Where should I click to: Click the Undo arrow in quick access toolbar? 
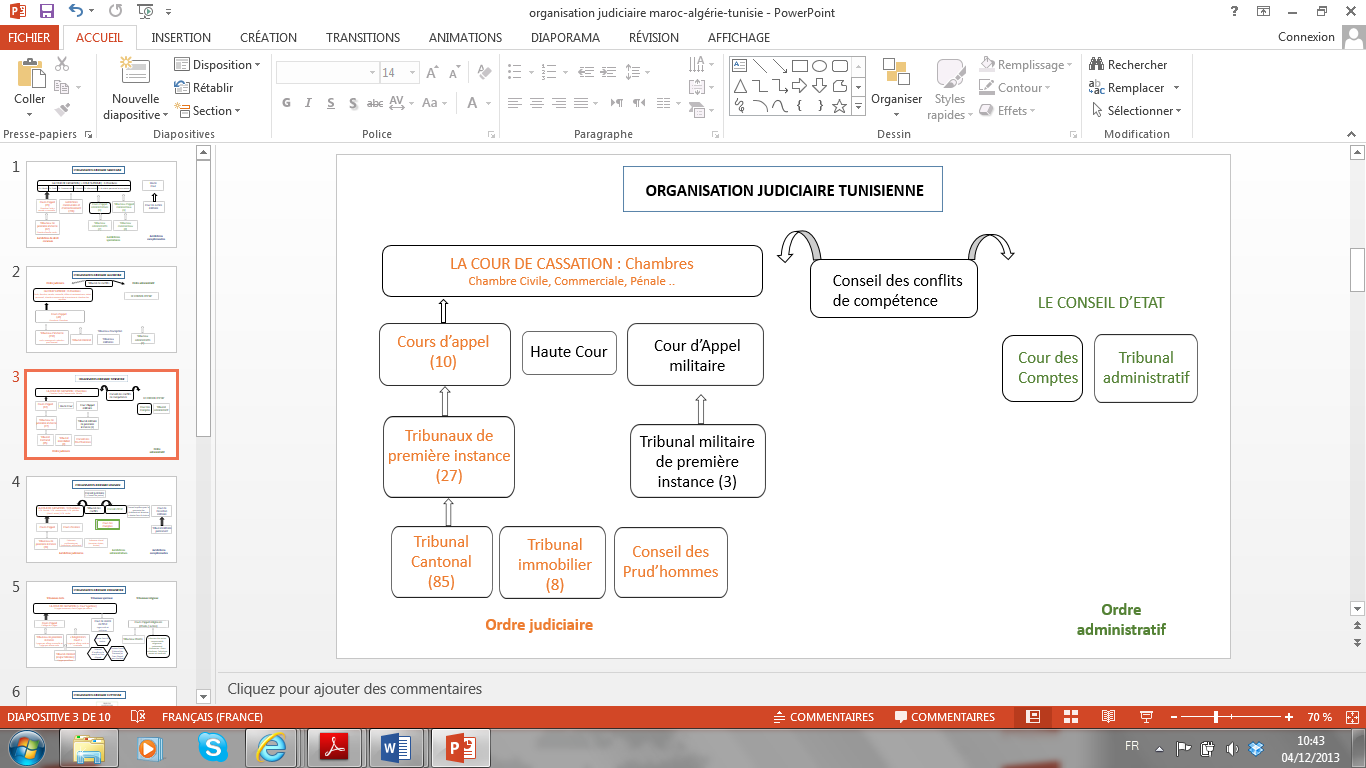pyautogui.click(x=77, y=12)
